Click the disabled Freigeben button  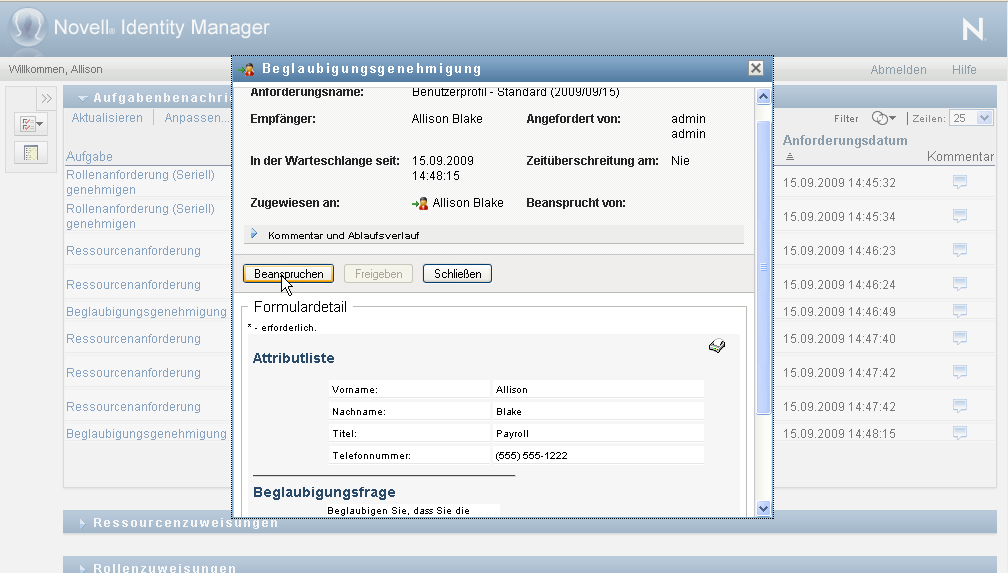pos(379,274)
